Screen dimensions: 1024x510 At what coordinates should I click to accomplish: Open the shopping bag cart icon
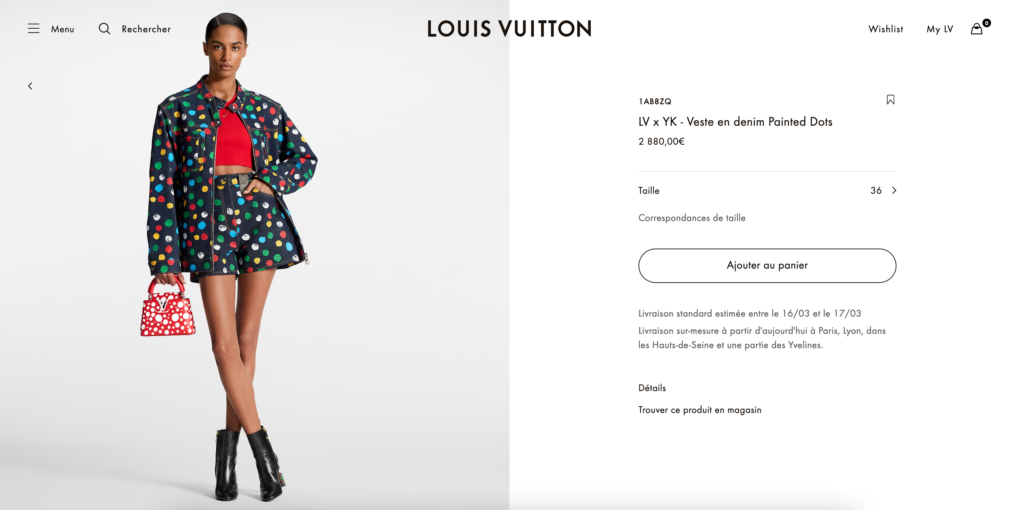[976, 29]
